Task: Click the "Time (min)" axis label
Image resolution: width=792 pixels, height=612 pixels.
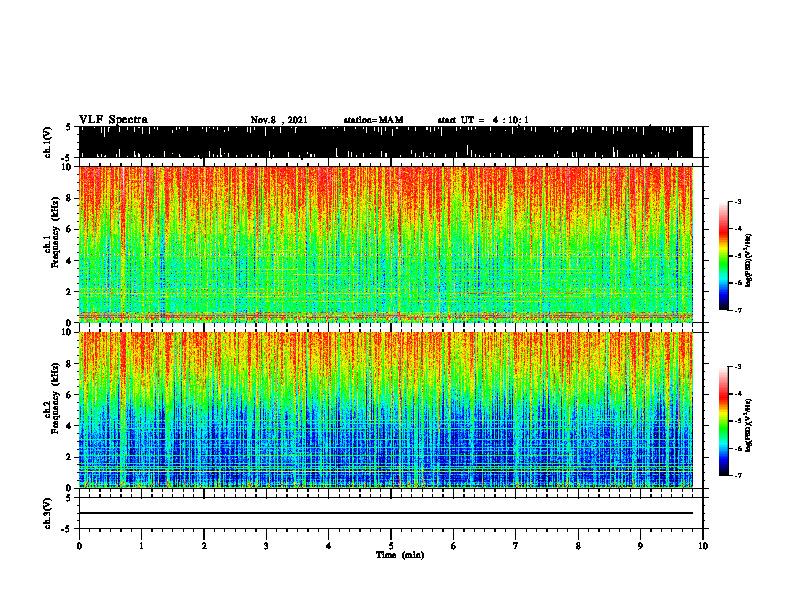Action: pyautogui.click(x=400, y=555)
